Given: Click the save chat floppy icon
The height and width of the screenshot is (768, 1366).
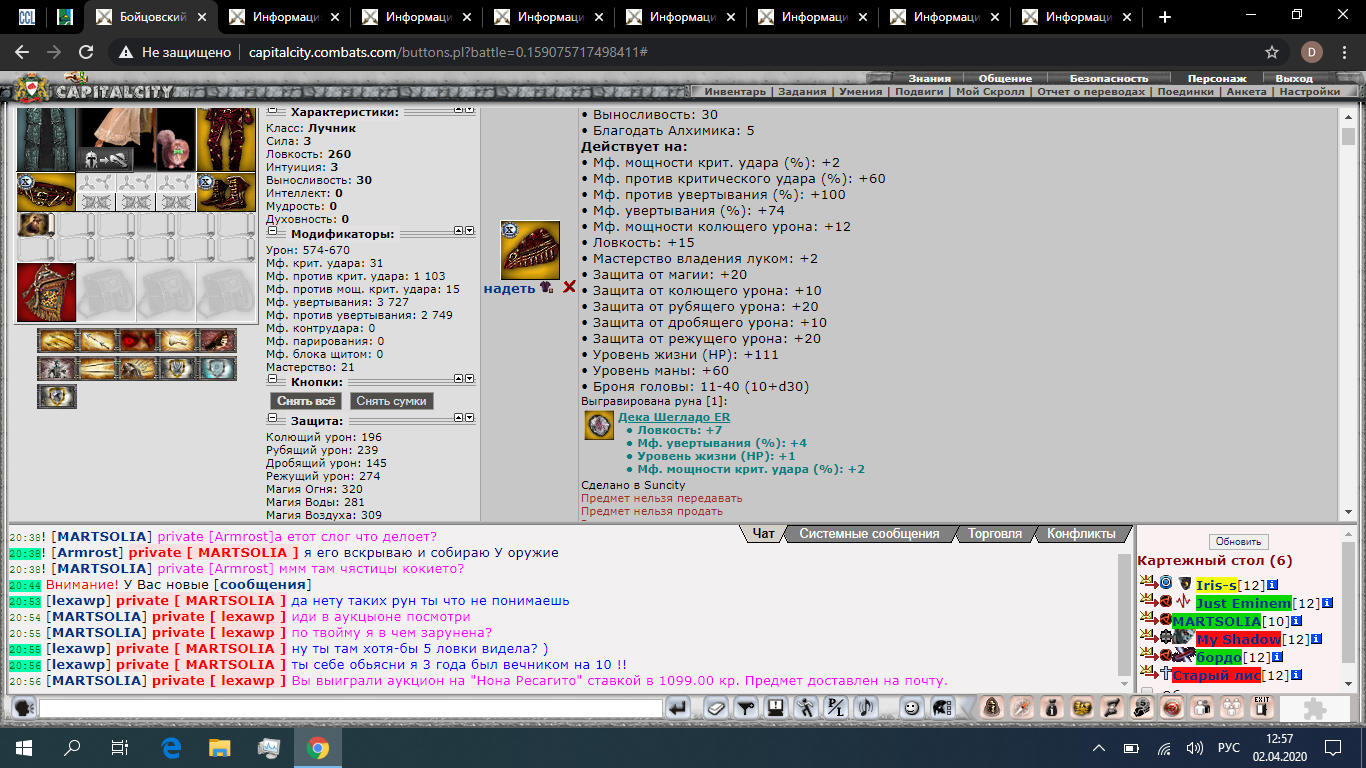Looking at the screenshot, I should point(775,707).
